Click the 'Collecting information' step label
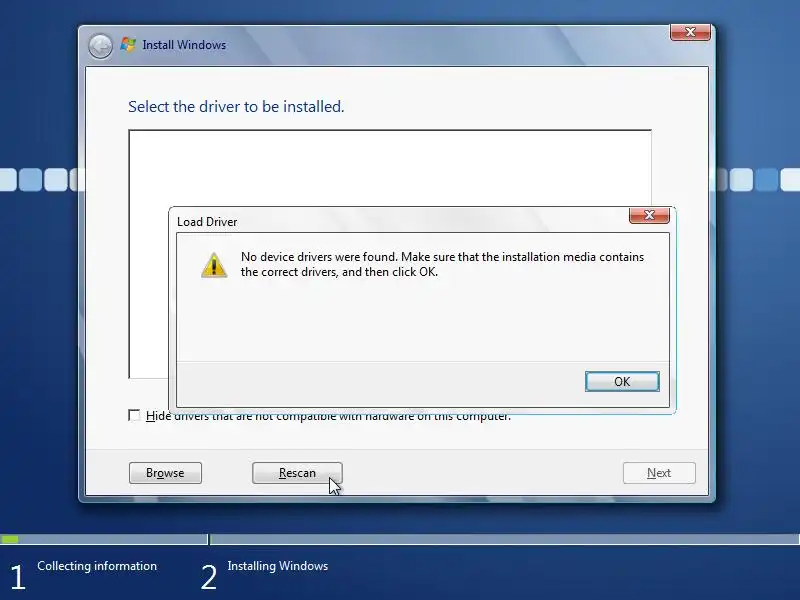This screenshot has height=600, width=800. [x=97, y=566]
